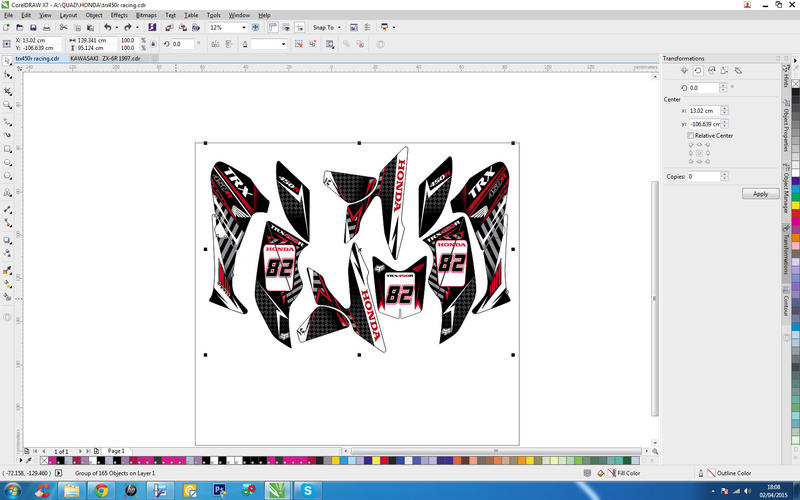This screenshot has height=500, width=800.
Task: Open the Effects menu
Action: pyautogui.click(x=119, y=15)
